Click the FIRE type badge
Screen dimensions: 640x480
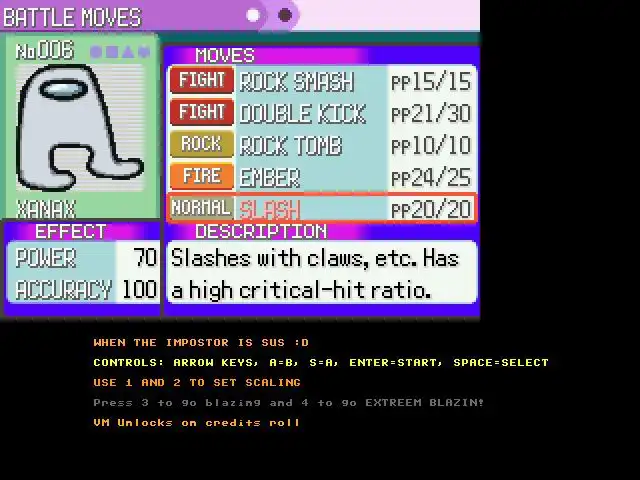202,176
